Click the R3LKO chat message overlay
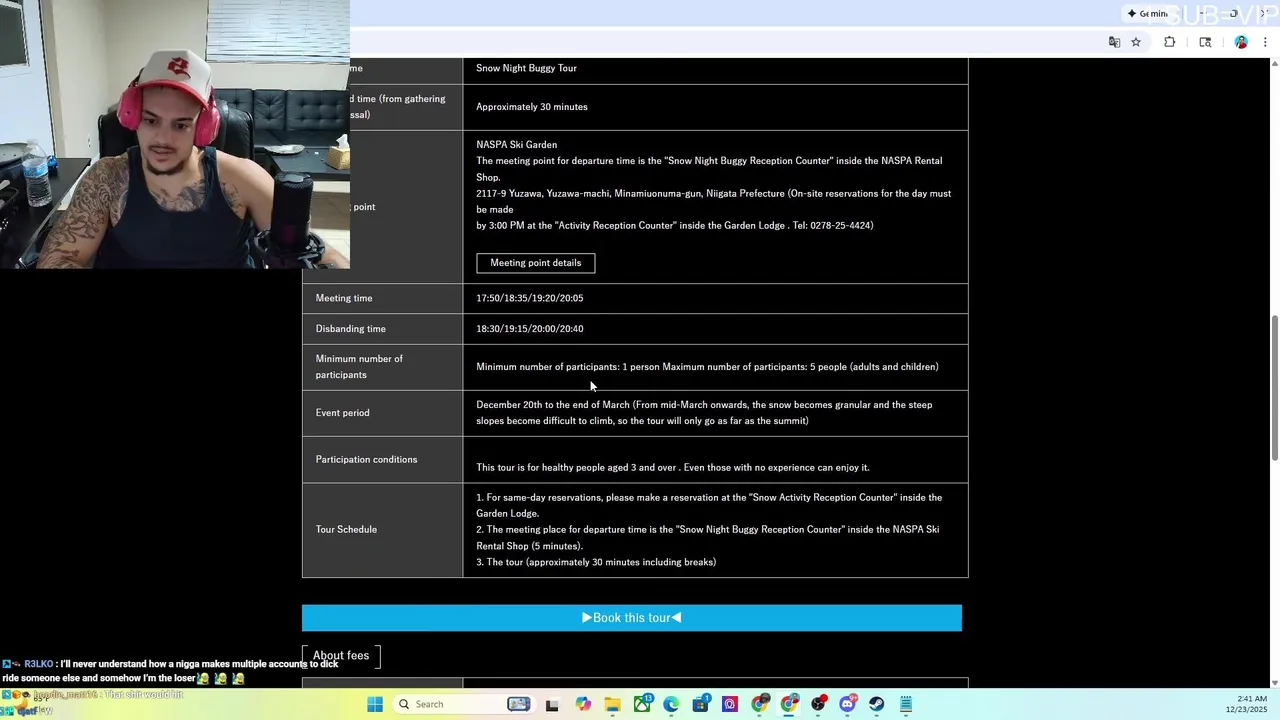 (x=170, y=671)
